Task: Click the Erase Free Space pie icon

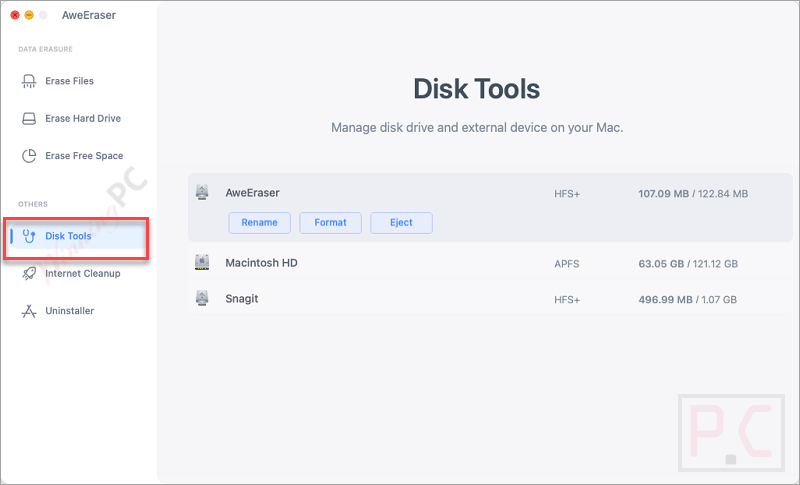Action: click(x=29, y=156)
